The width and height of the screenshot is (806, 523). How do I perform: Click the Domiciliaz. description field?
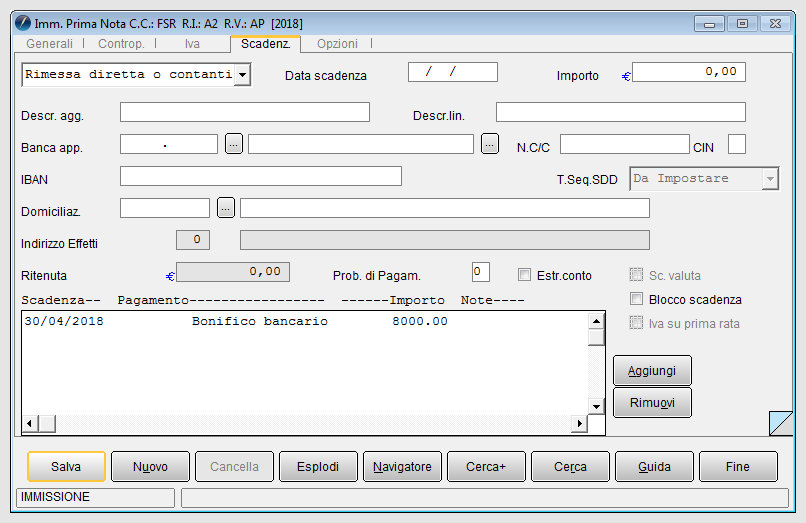click(445, 208)
